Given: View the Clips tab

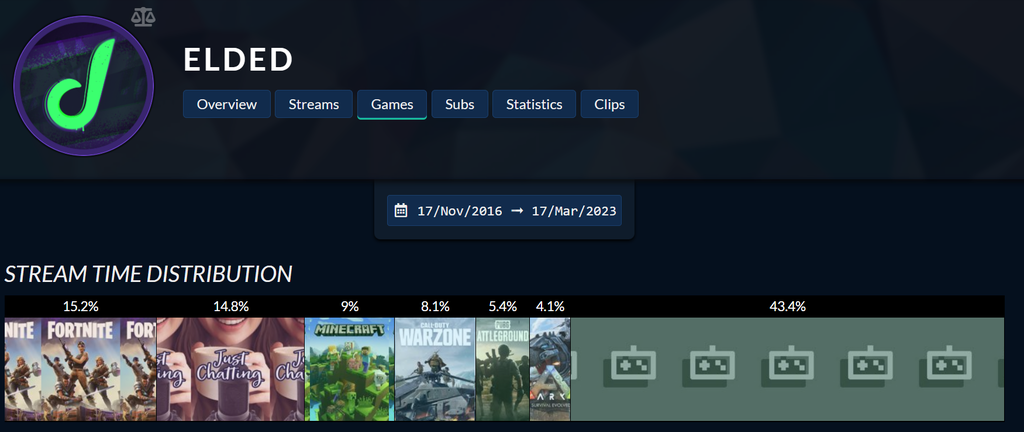Looking at the screenshot, I should pyautogui.click(x=609, y=104).
